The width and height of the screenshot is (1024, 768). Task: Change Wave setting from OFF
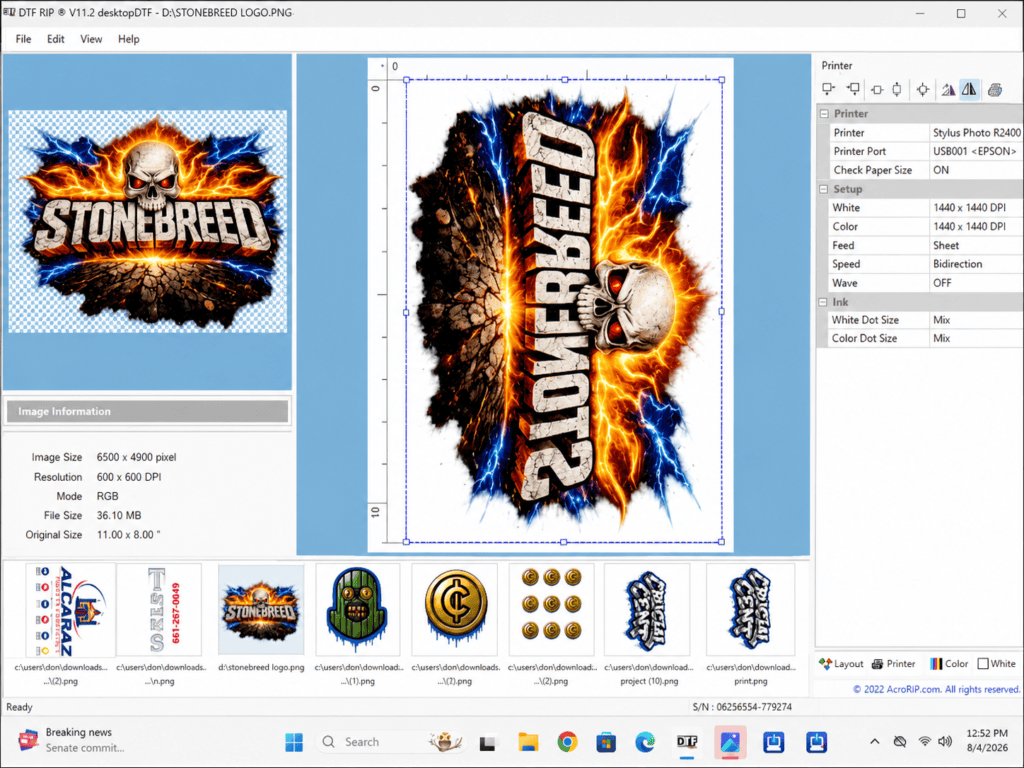(x=976, y=283)
